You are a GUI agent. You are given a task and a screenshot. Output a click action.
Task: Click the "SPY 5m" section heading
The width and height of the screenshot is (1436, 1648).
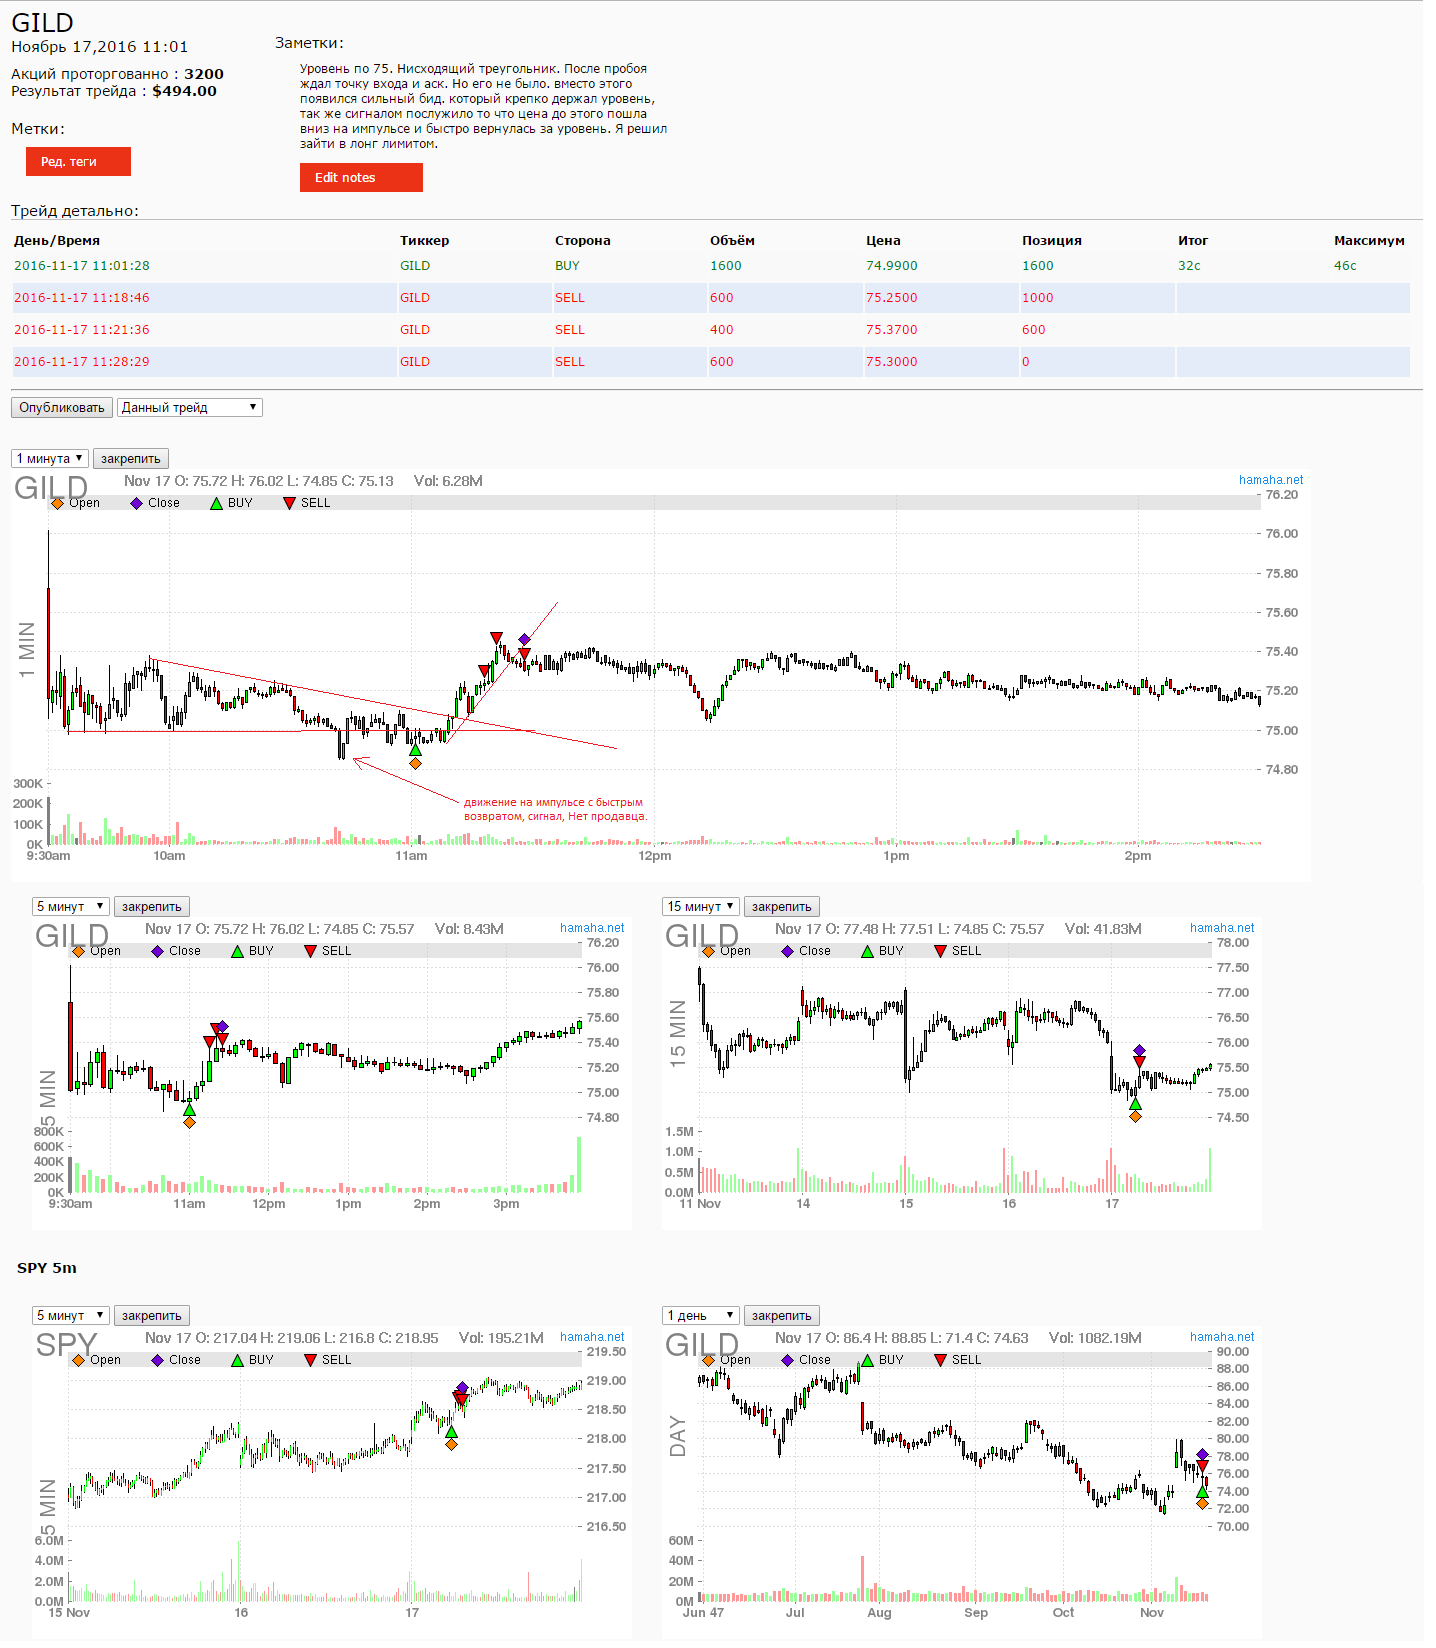click(x=47, y=1268)
